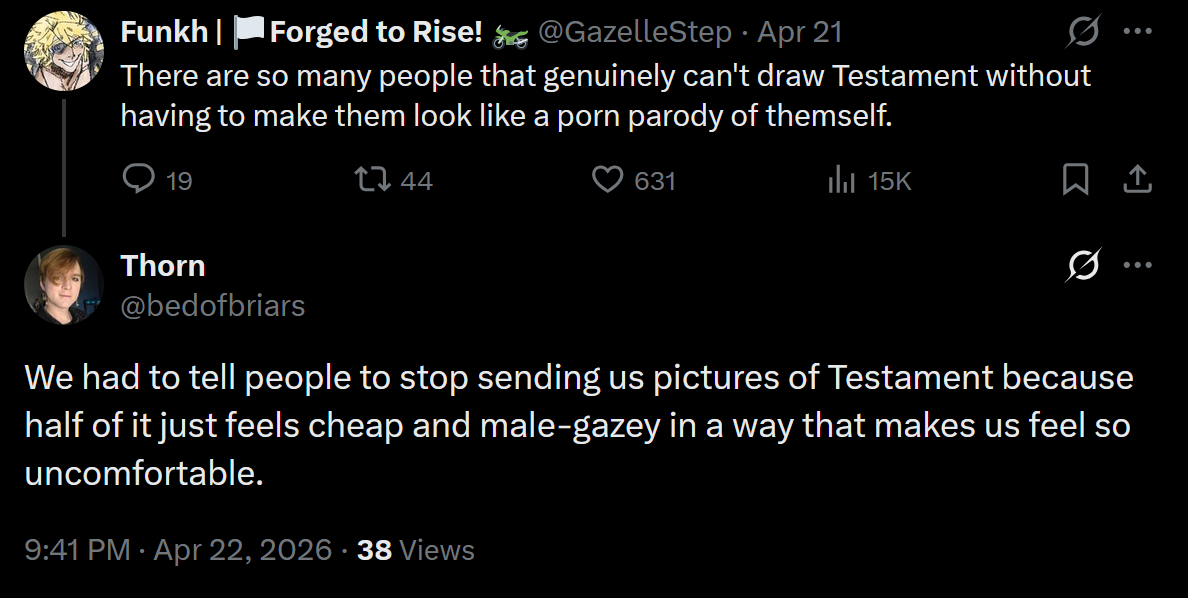Click the Apr 21 date link
Image resolution: width=1188 pixels, height=598 pixels.
pos(800,33)
